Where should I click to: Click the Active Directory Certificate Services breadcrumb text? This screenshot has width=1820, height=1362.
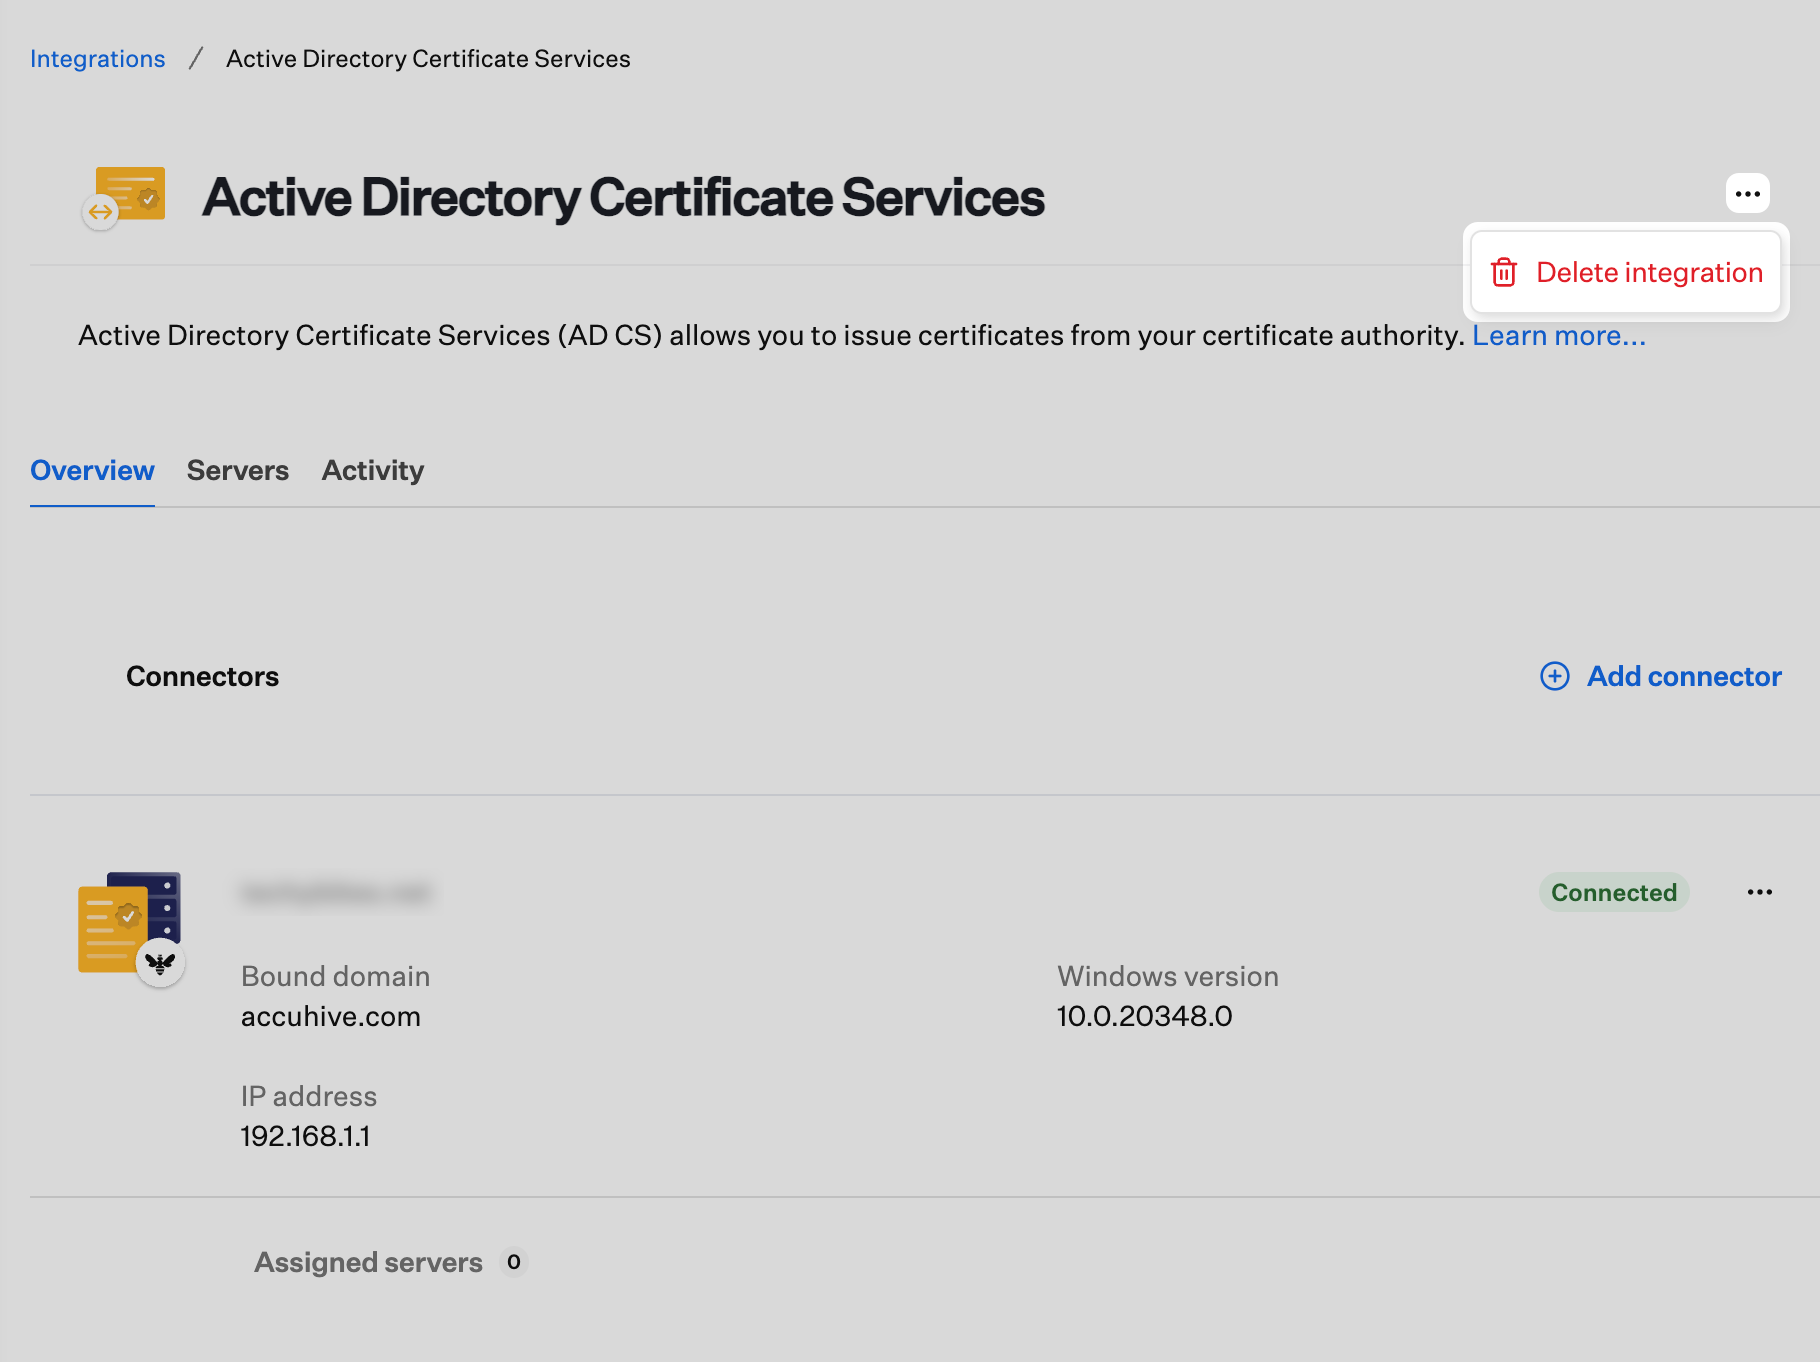(x=428, y=59)
